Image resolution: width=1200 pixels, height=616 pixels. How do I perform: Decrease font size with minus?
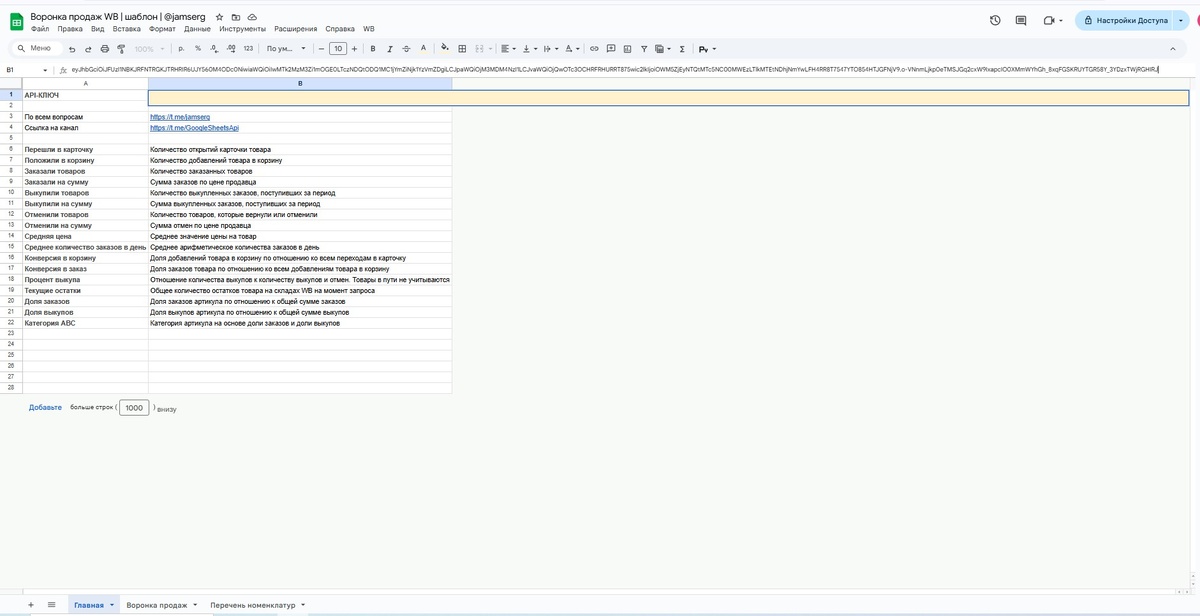coord(322,48)
